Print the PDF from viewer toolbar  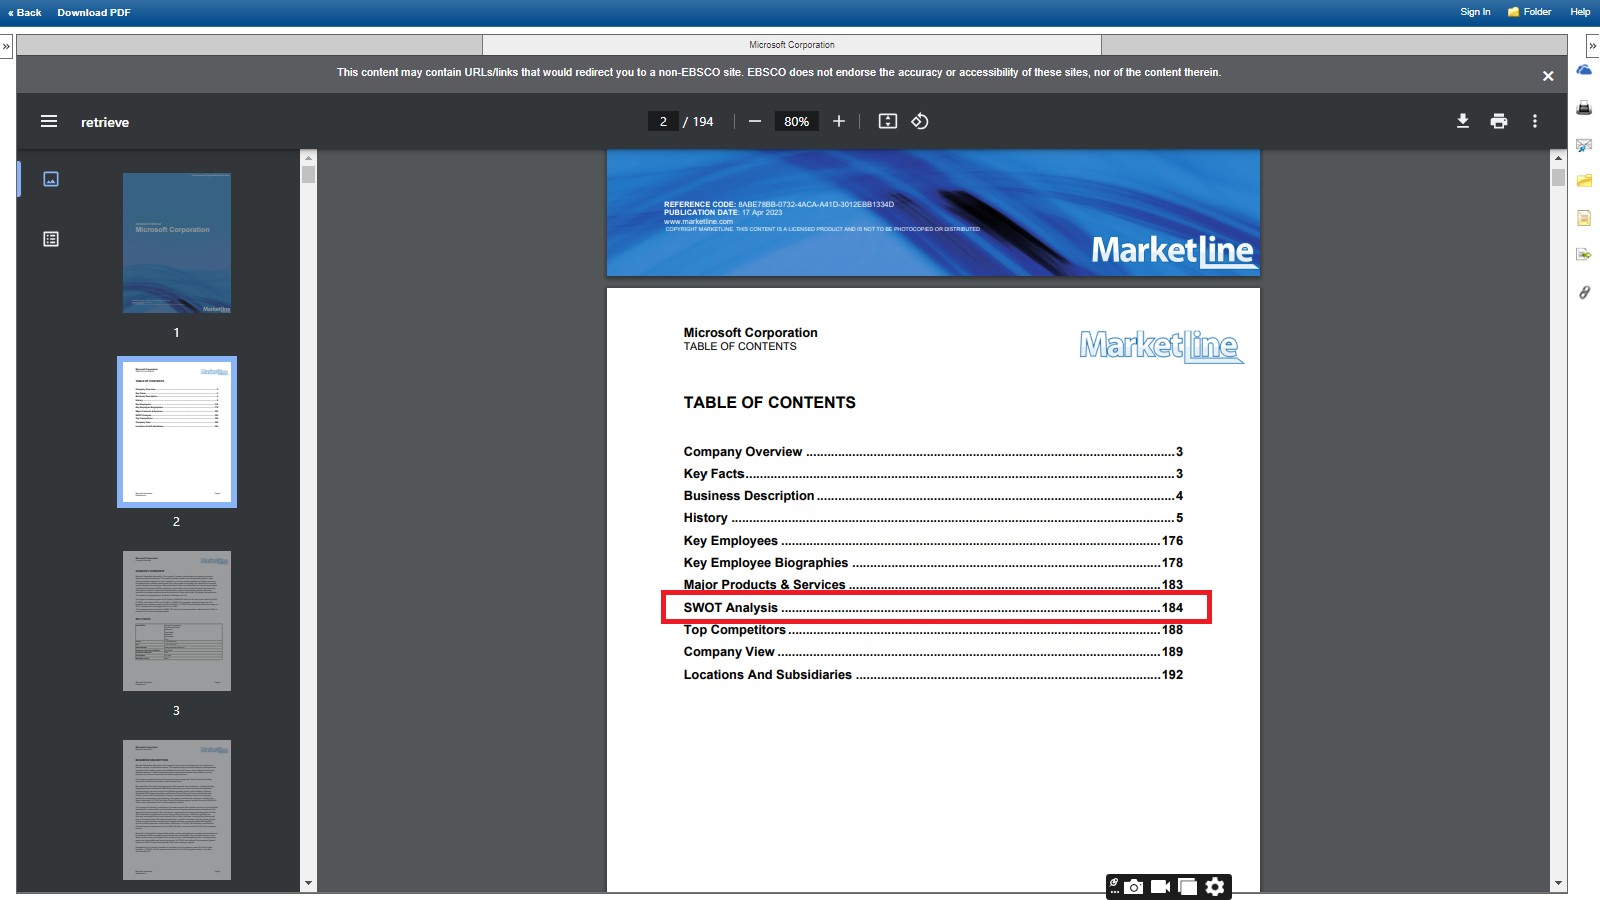coord(1499,121)
